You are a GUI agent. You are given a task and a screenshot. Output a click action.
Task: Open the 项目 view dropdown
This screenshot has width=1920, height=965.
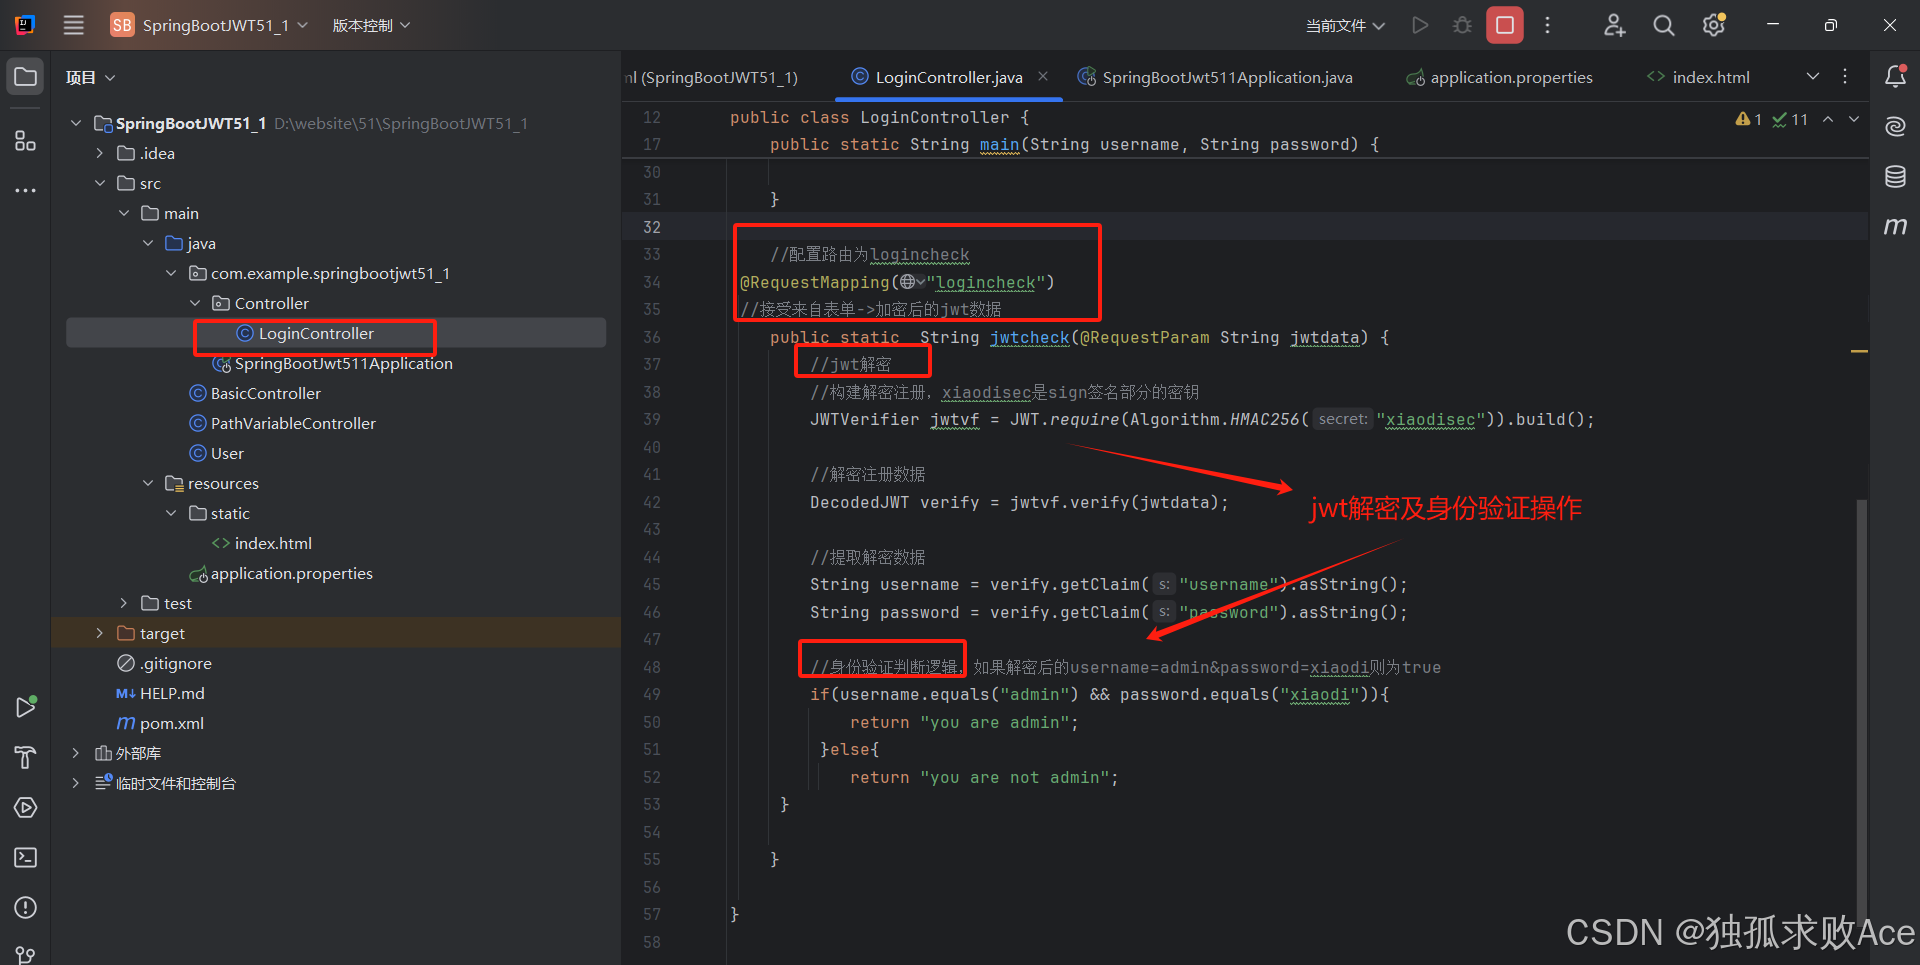coord(90,77)
